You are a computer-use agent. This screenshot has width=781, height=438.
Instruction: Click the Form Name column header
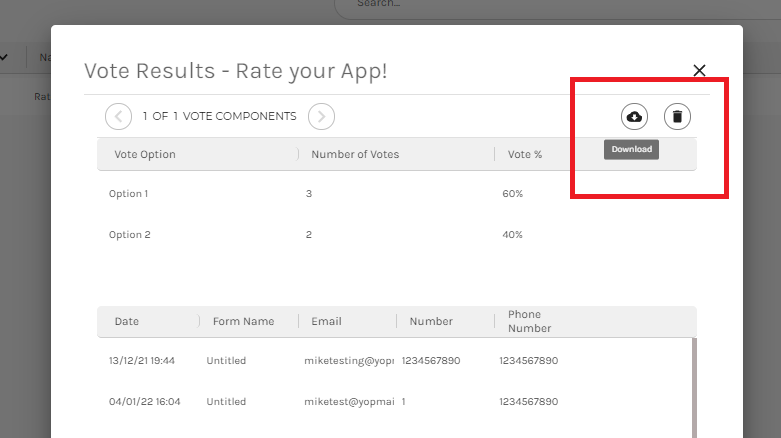point(243,322)
